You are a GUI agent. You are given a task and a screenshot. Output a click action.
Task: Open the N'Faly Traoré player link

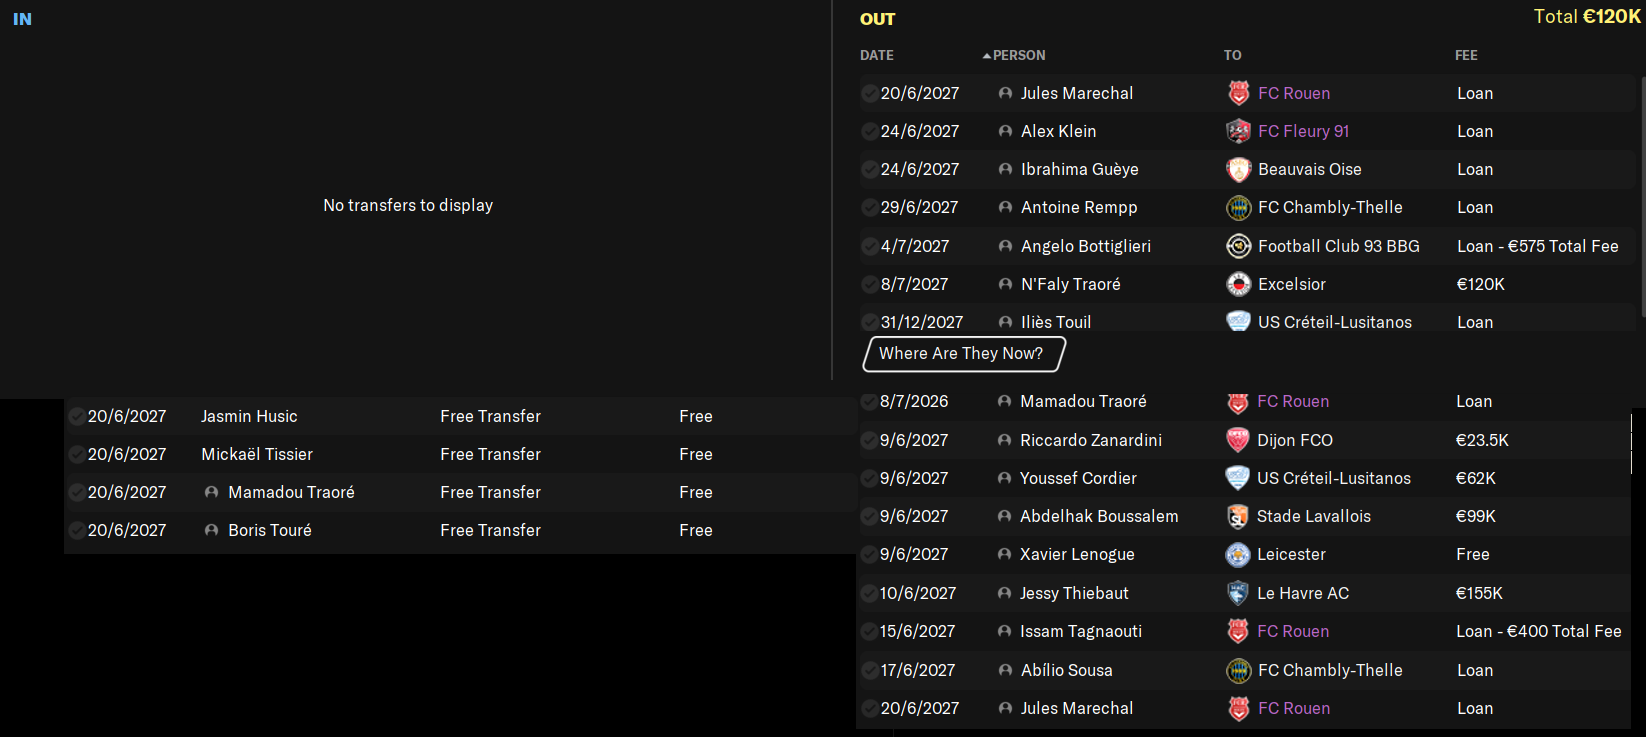point(1070,284)
